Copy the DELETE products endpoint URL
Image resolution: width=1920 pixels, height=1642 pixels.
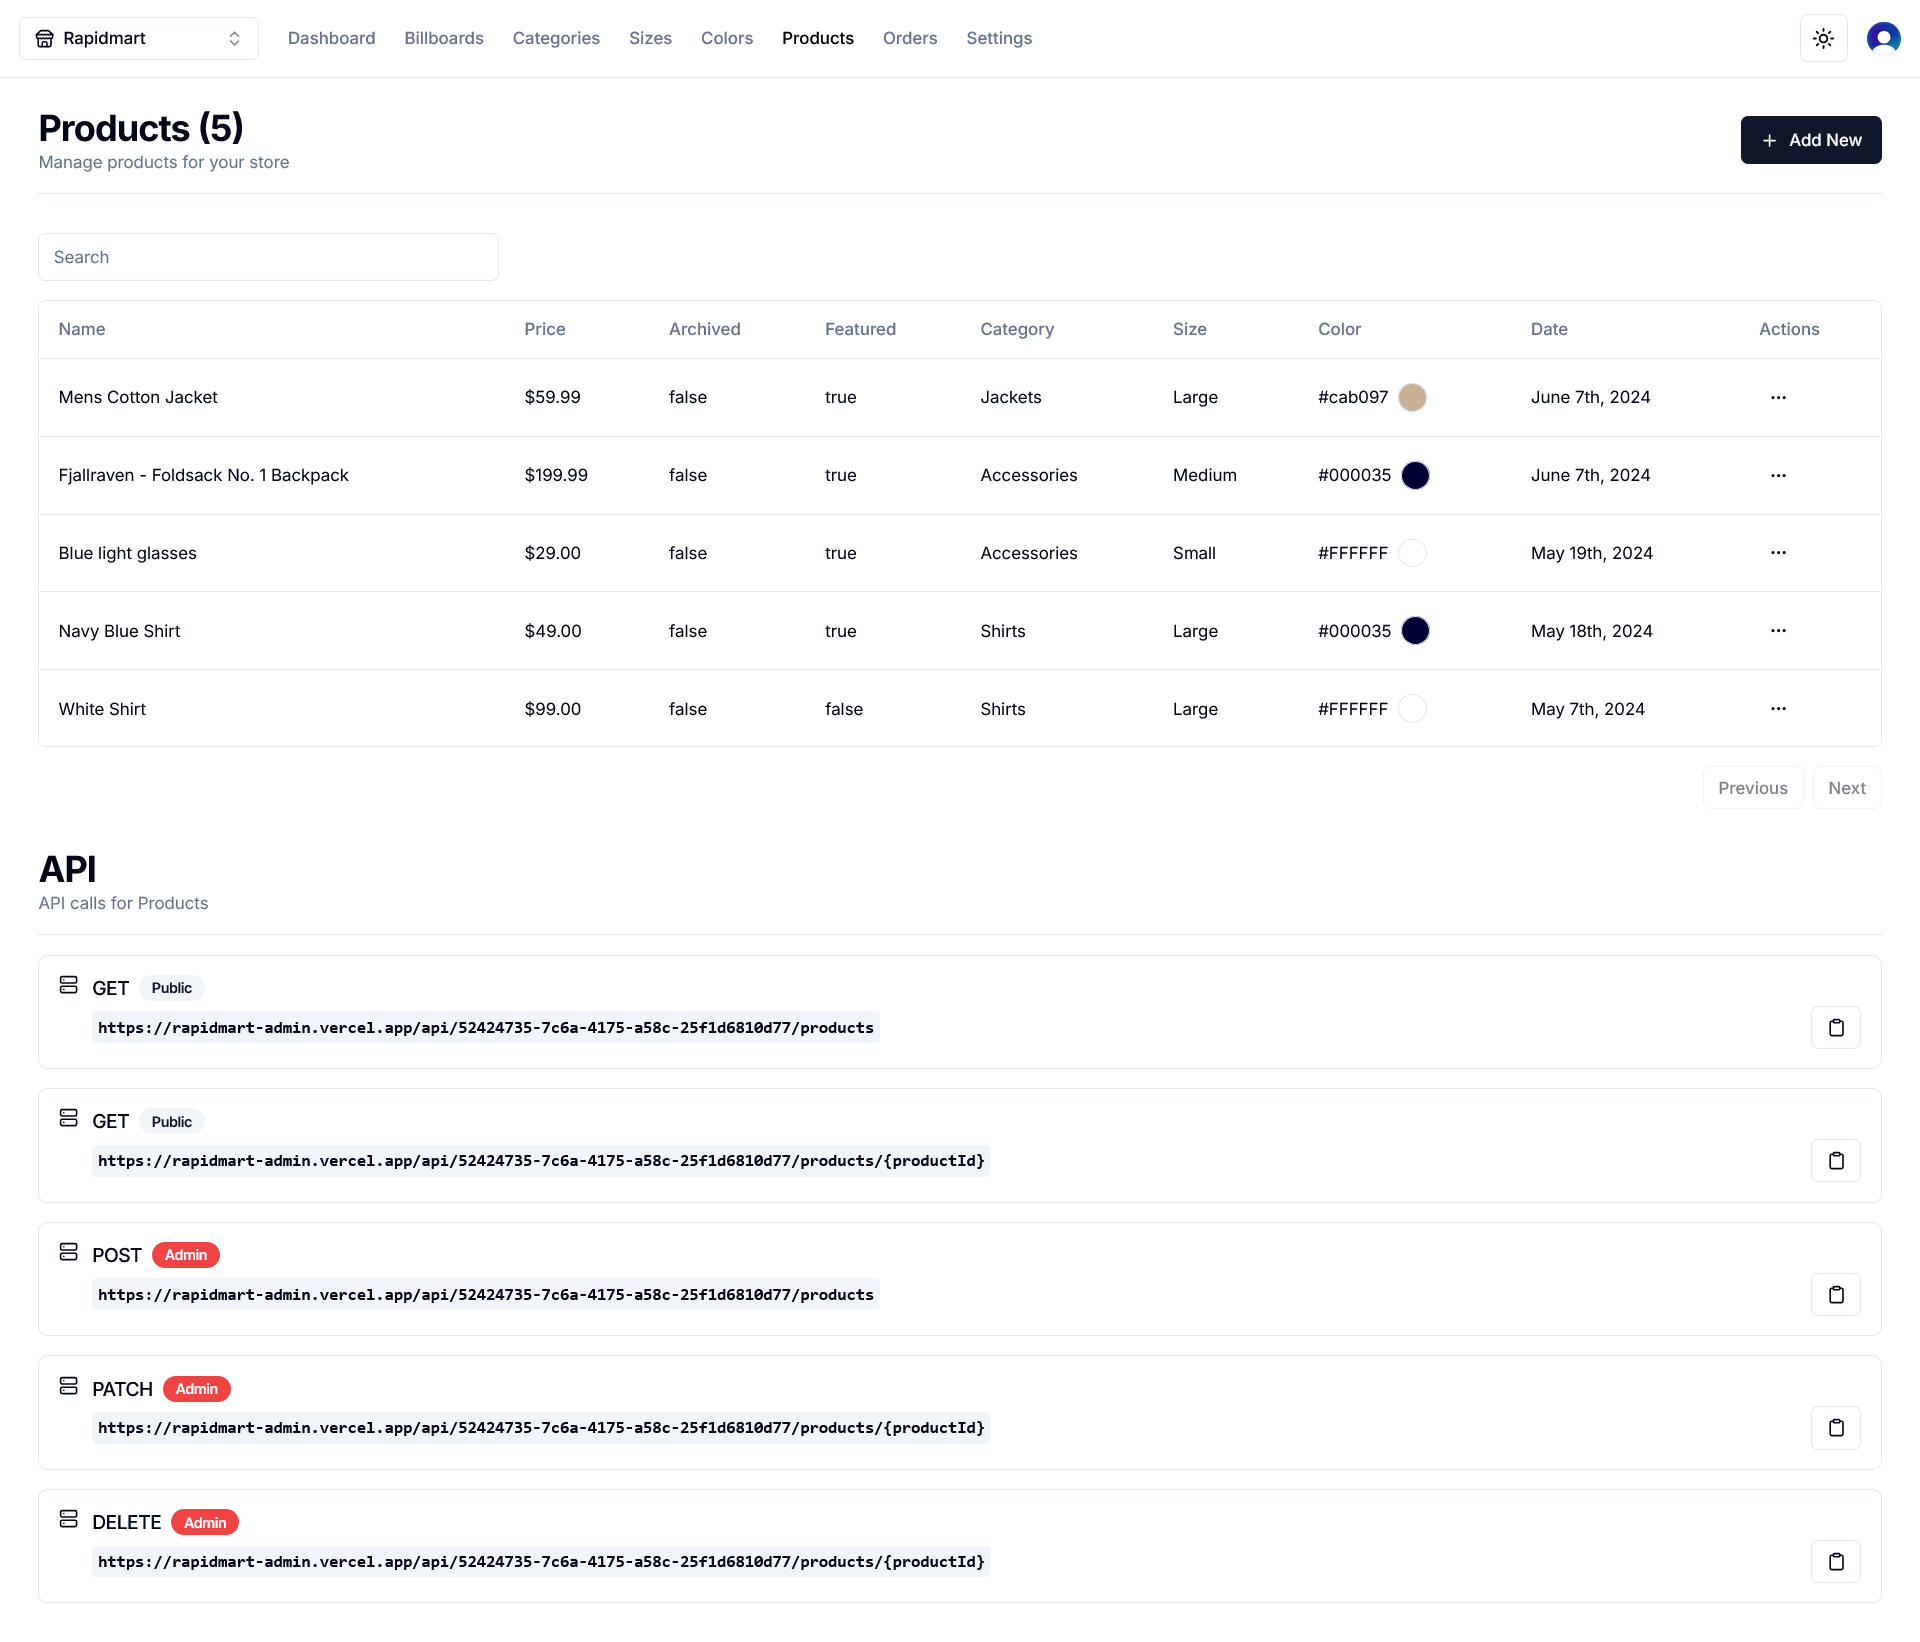tap(1835, 1561)
